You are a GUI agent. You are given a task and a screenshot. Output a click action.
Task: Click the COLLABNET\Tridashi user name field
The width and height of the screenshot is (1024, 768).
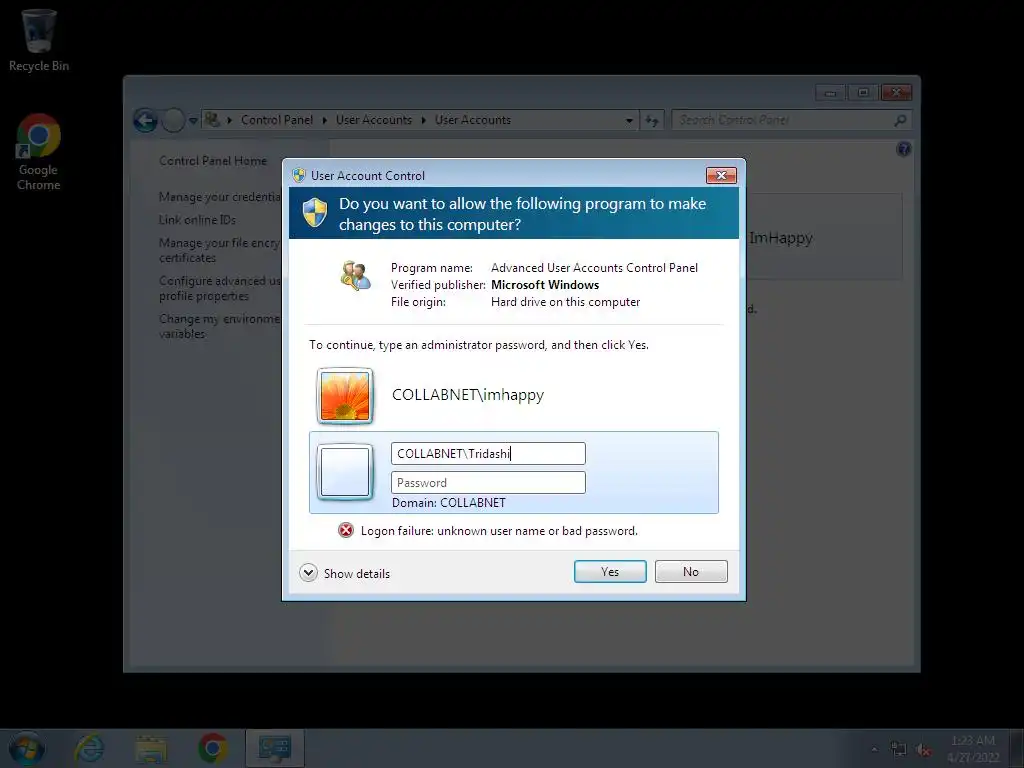click(488, 453)
